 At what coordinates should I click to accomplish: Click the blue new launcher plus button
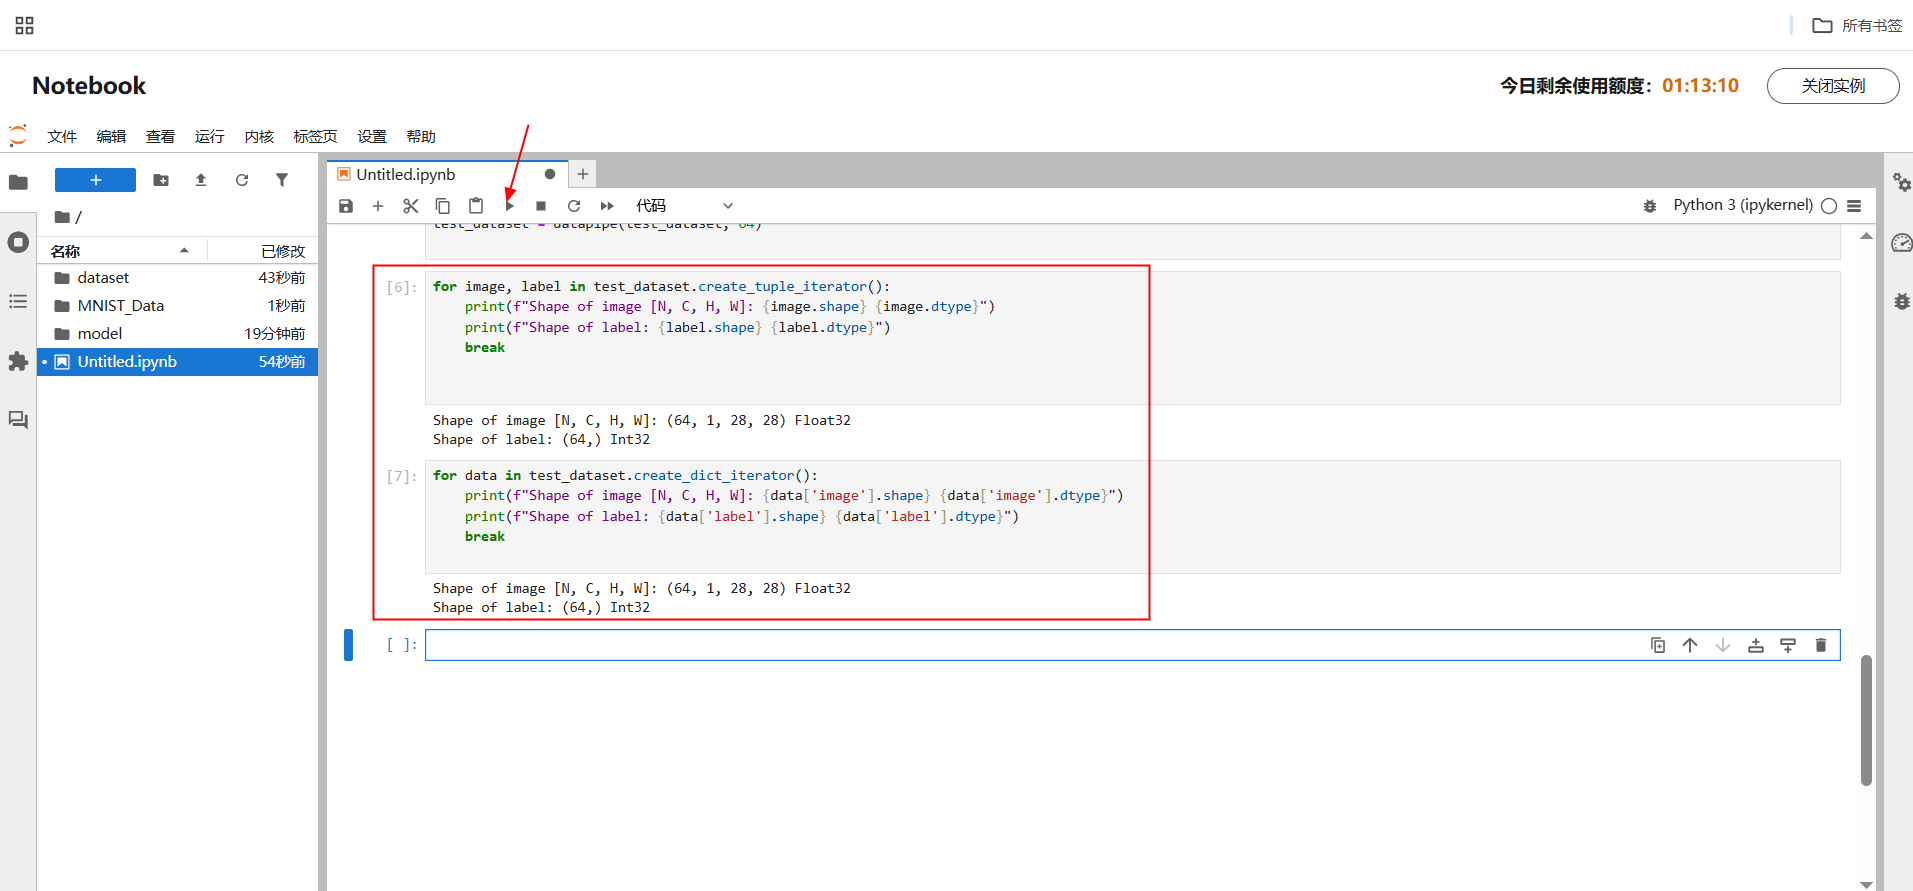95,180
